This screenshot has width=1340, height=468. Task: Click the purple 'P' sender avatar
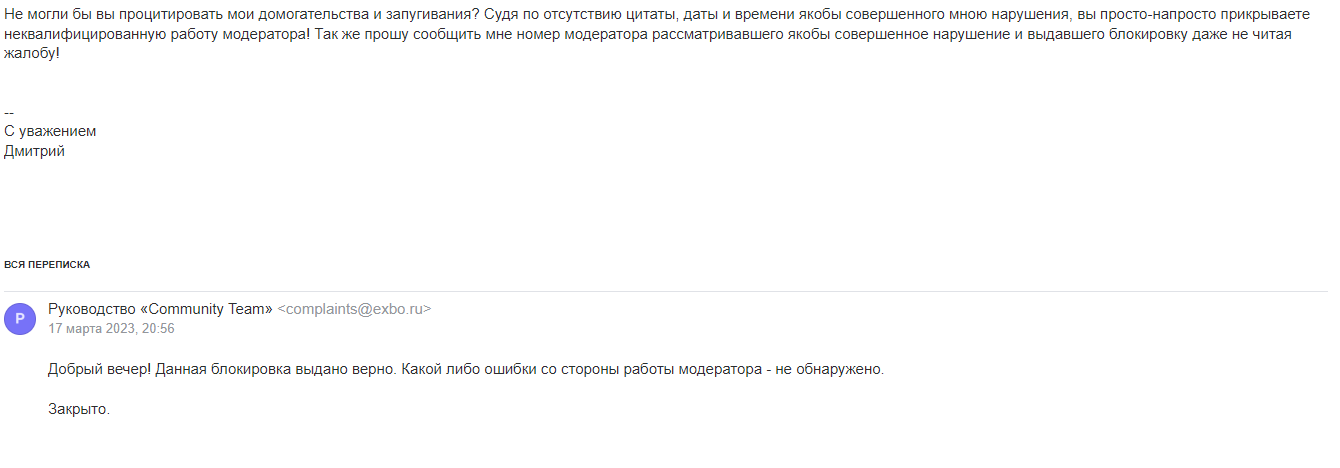[x=20, y=319]
